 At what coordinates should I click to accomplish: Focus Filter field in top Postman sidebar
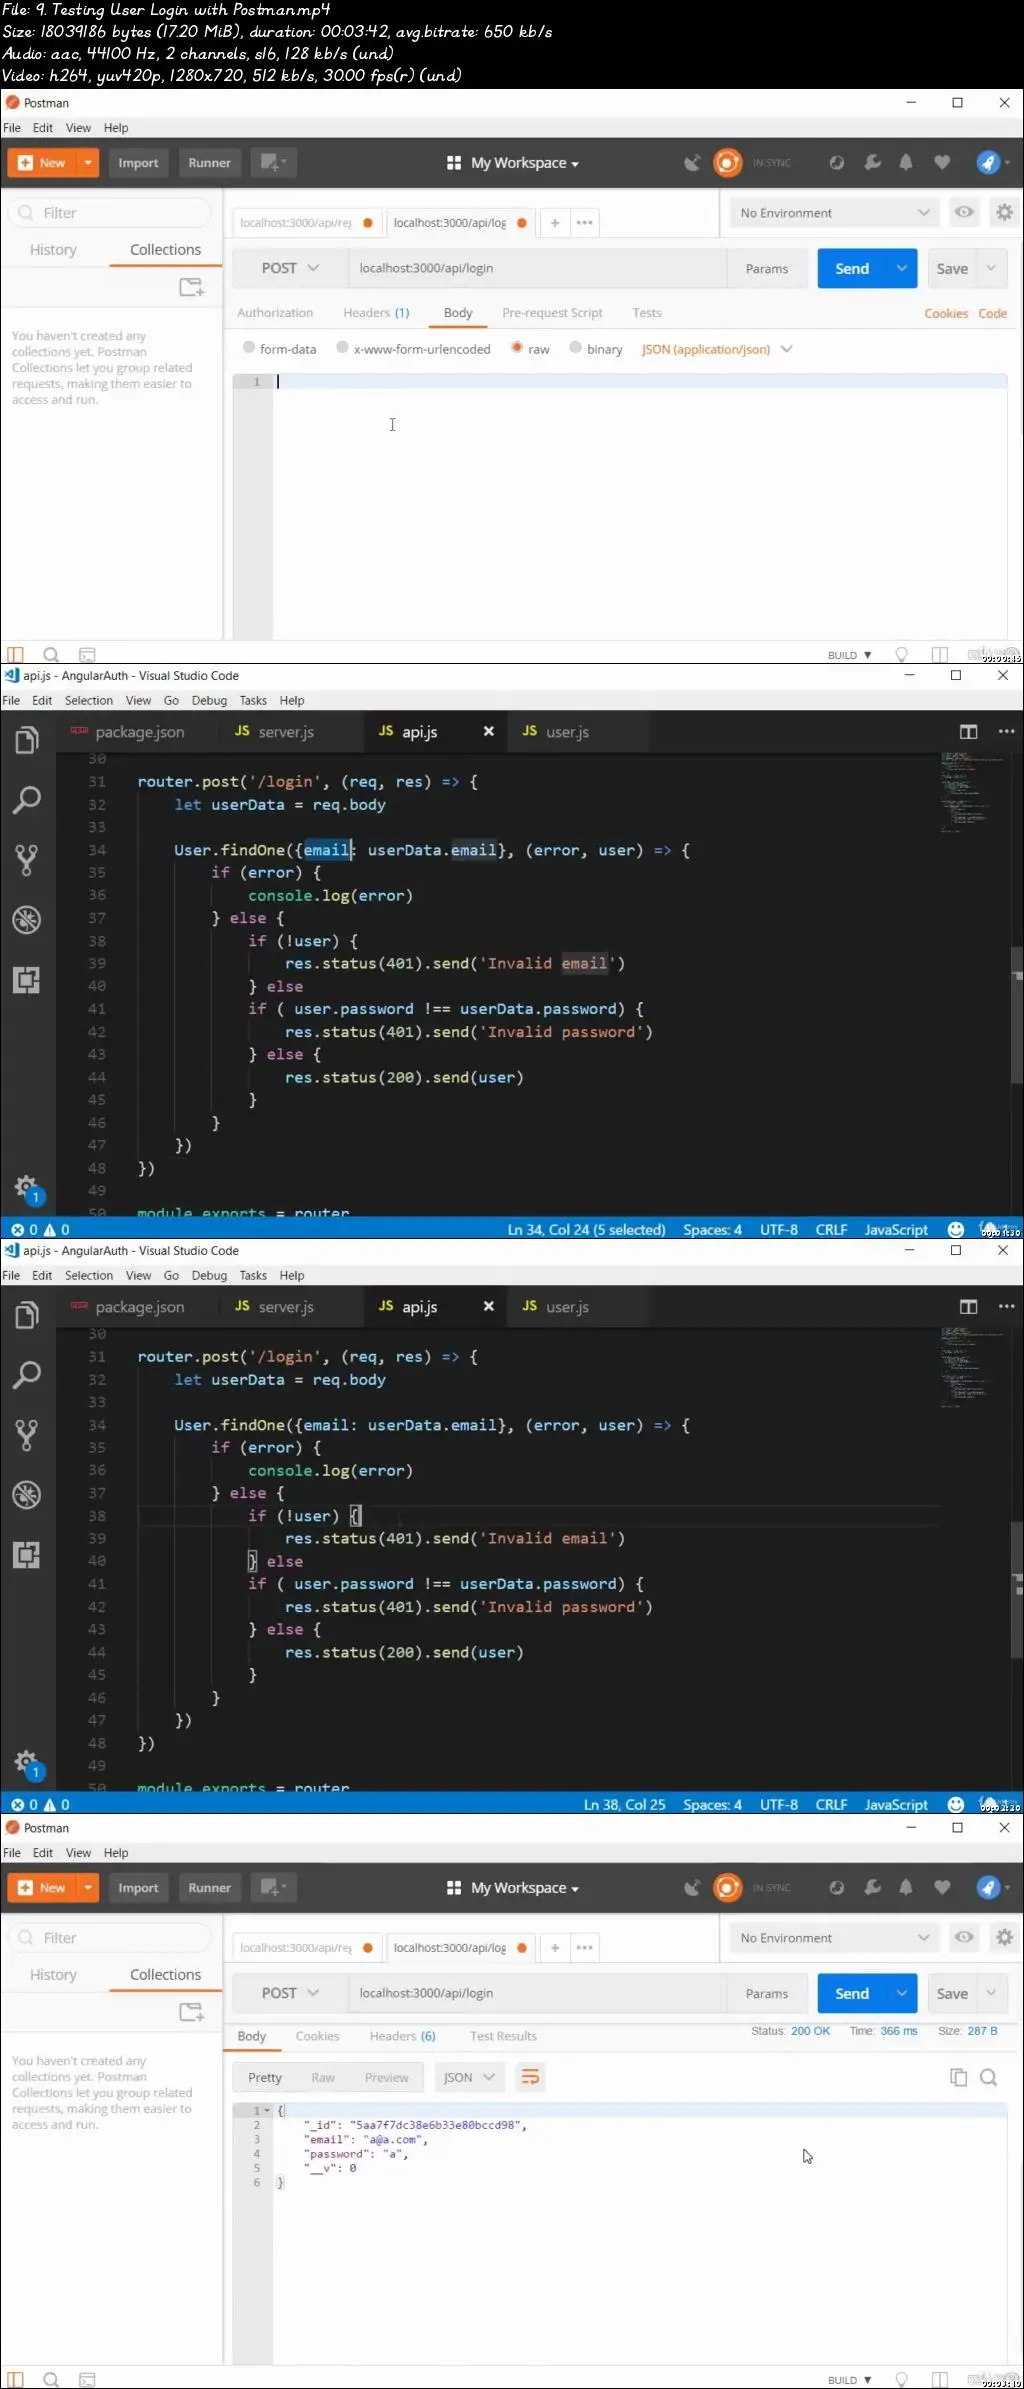tap(111, 212)
